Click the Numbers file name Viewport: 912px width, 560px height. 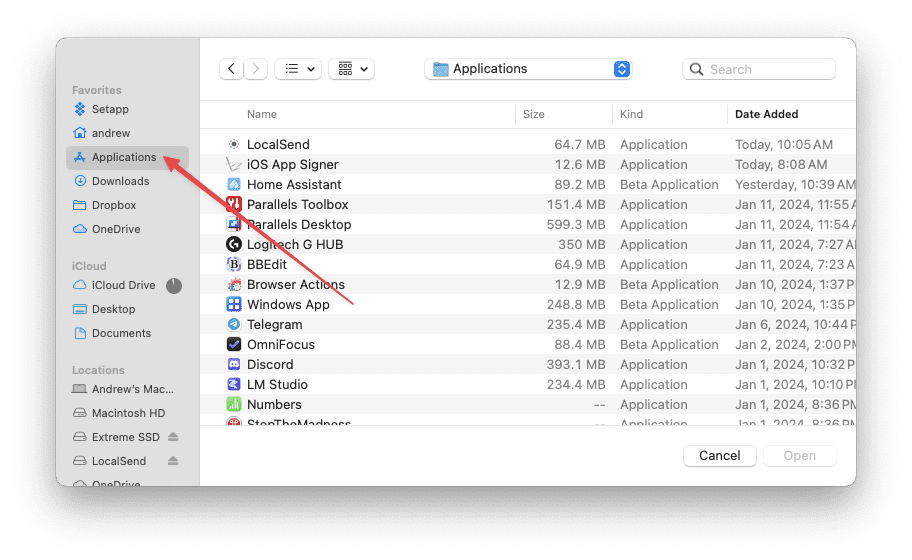pyautogui.click(x=274, y=404)
